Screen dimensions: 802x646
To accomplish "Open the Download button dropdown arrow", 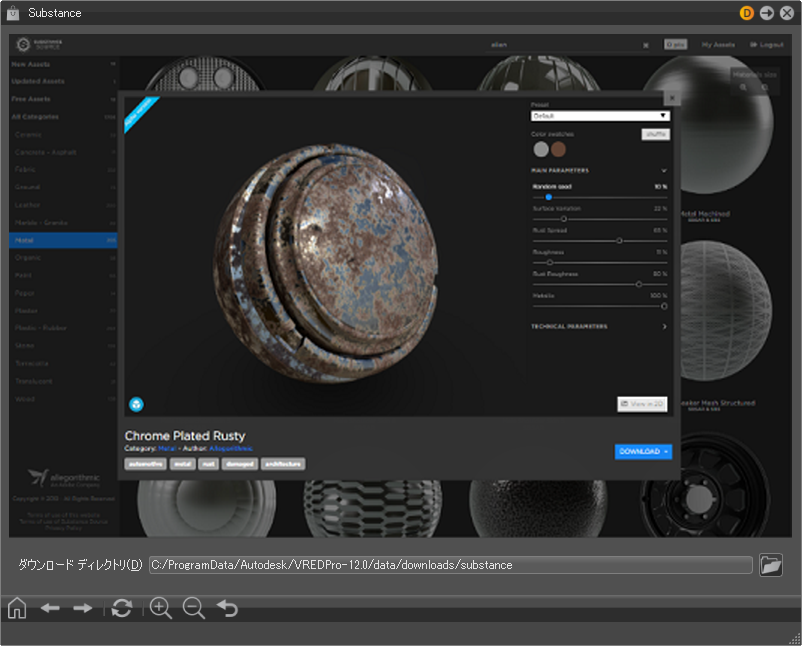I will pos(666,452).
